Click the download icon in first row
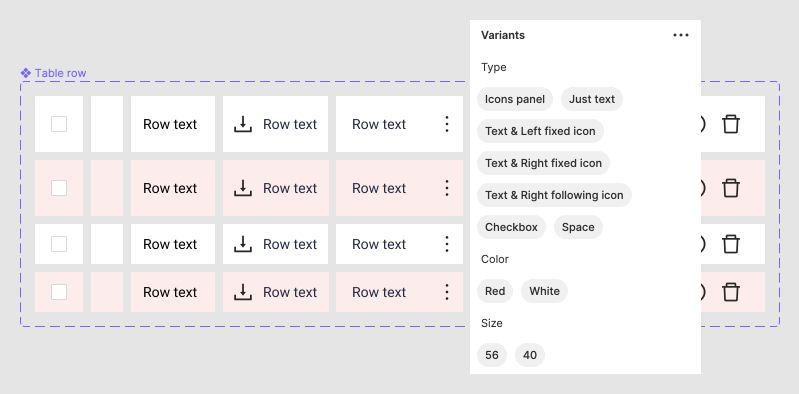 (243, 124)
